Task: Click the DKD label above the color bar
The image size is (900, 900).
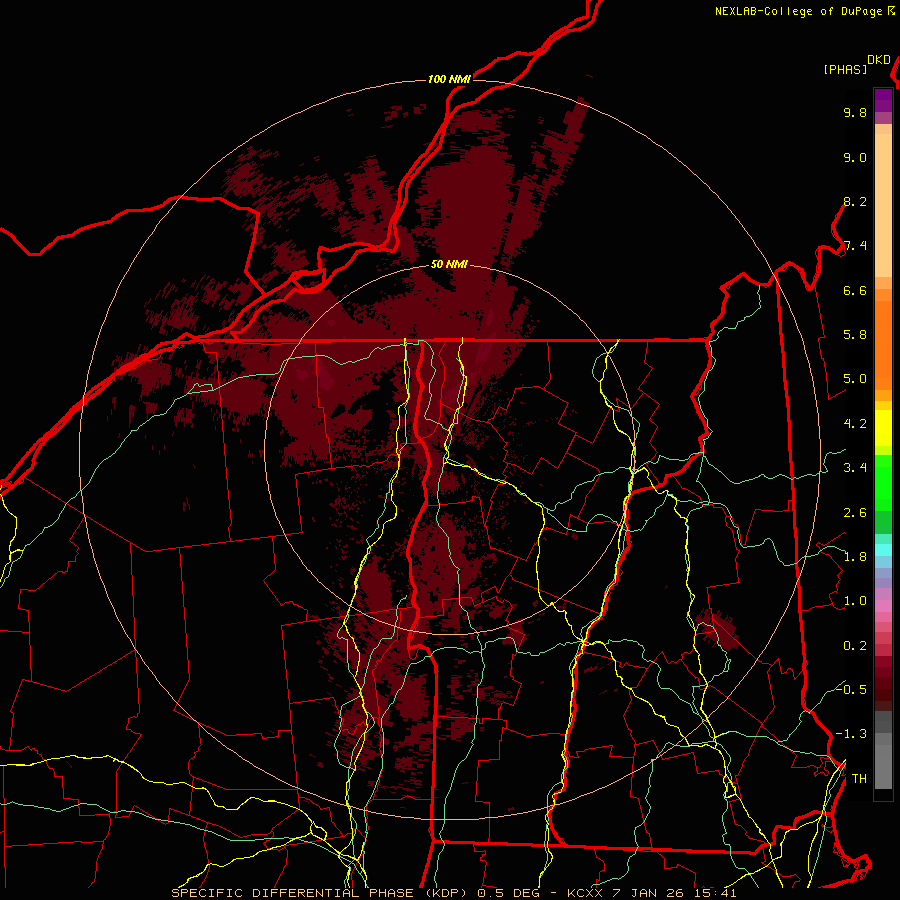Action: coord(879,60)
